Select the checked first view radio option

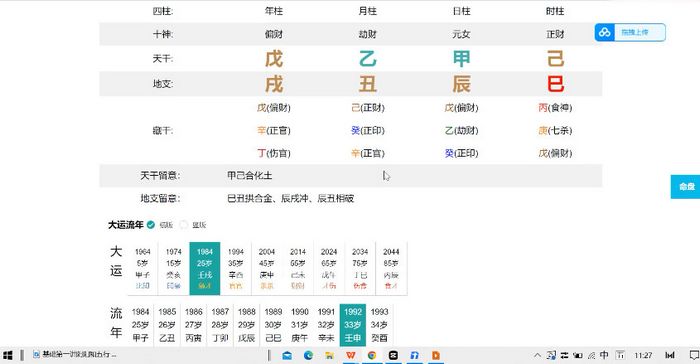(151, 225)
